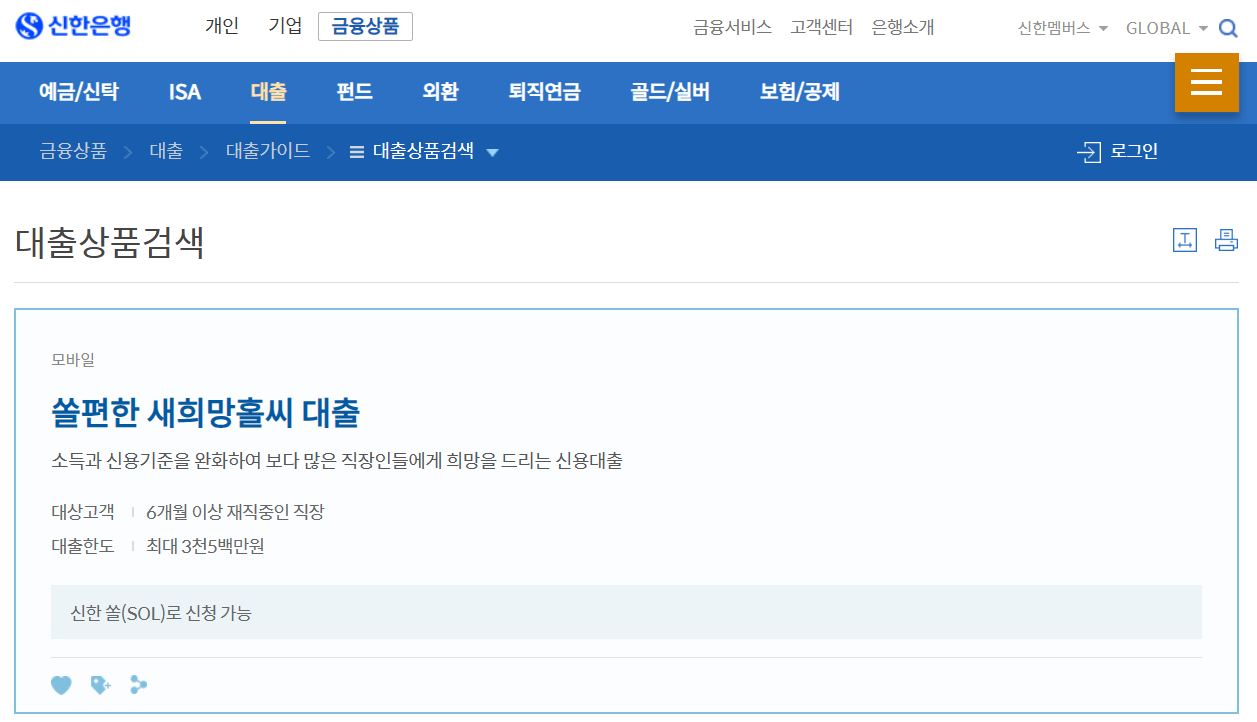Switch to the 금융상품 tab
The width and height of the screenshot is (1257, 722).
tap(365, 27)
